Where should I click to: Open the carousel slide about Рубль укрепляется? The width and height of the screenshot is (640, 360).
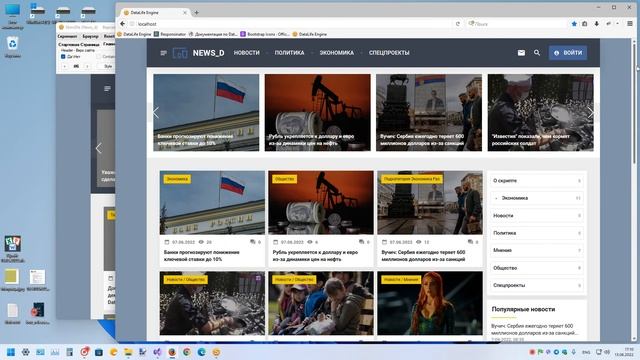[x=318, y=112]
